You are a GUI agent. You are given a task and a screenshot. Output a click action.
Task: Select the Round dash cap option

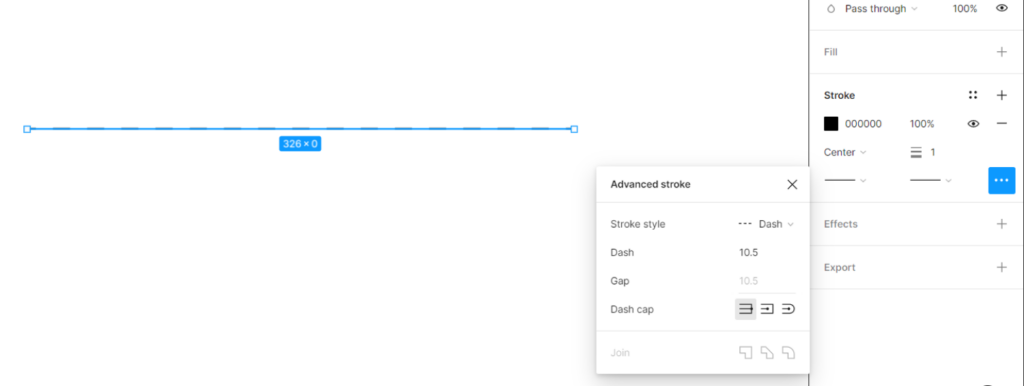[x=788, y=309]
